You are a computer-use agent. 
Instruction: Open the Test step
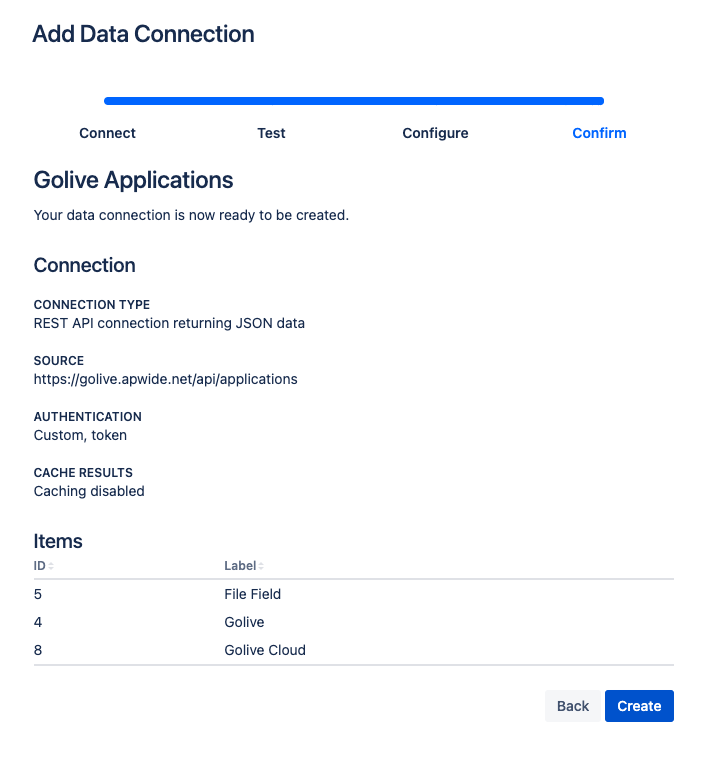(x=271, y=133)
